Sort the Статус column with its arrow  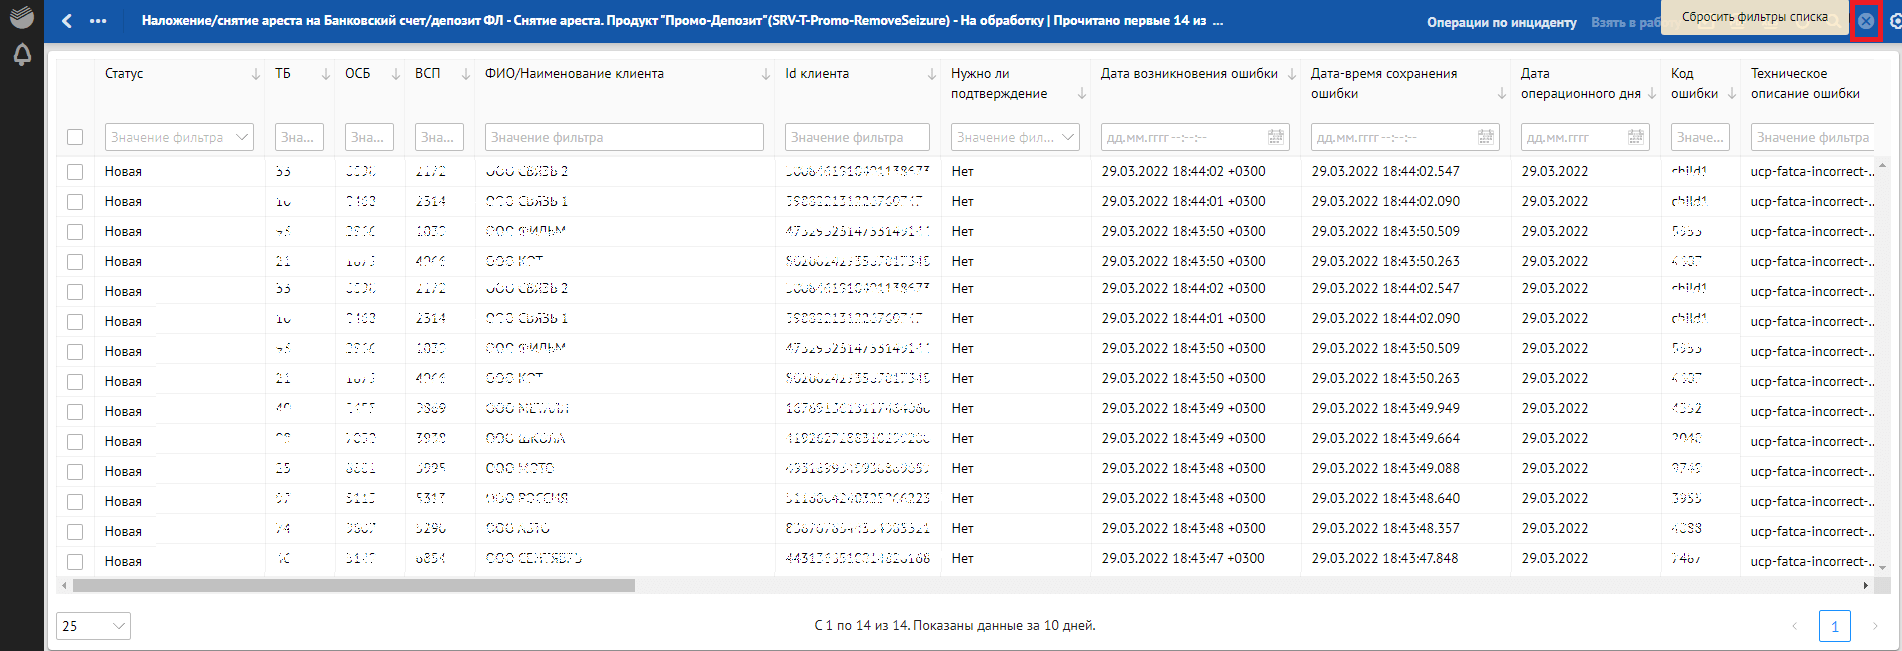[x=255, y=74]
